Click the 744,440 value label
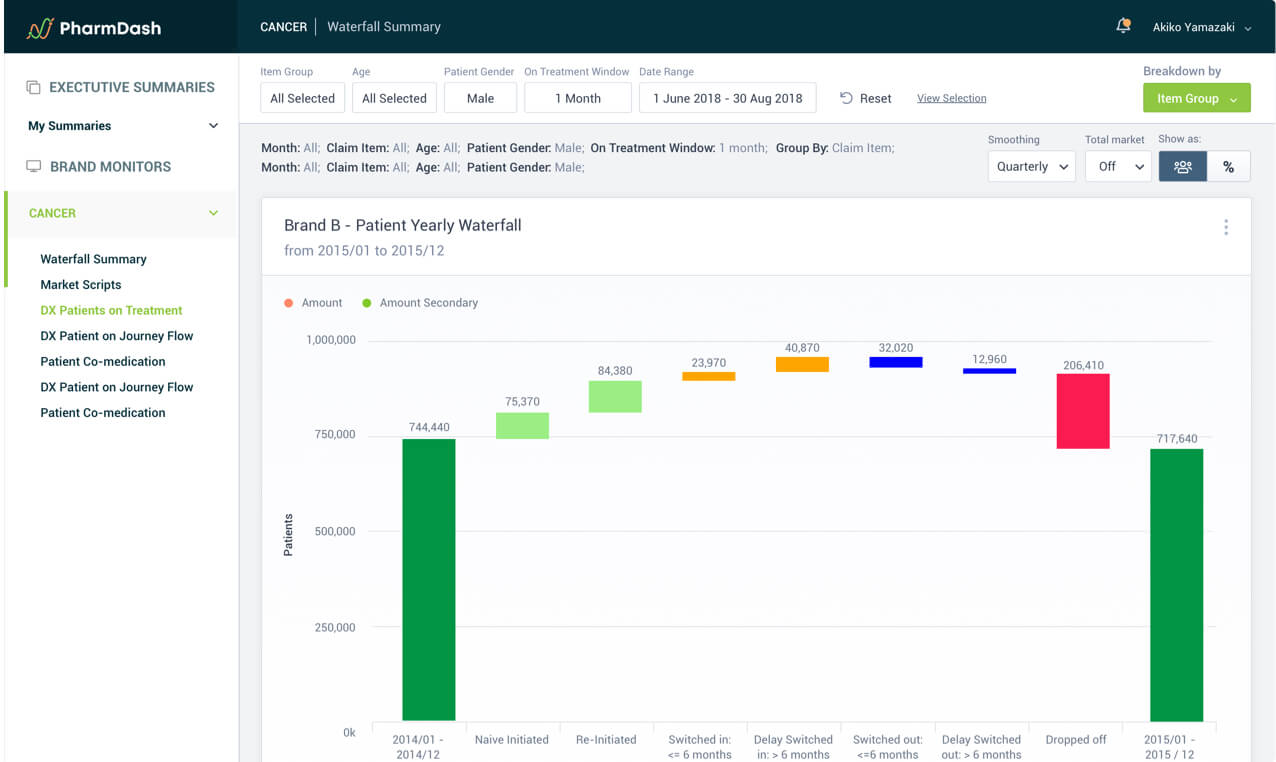The width and height of the screenshot is (1276, 762). tap(429, 427)
